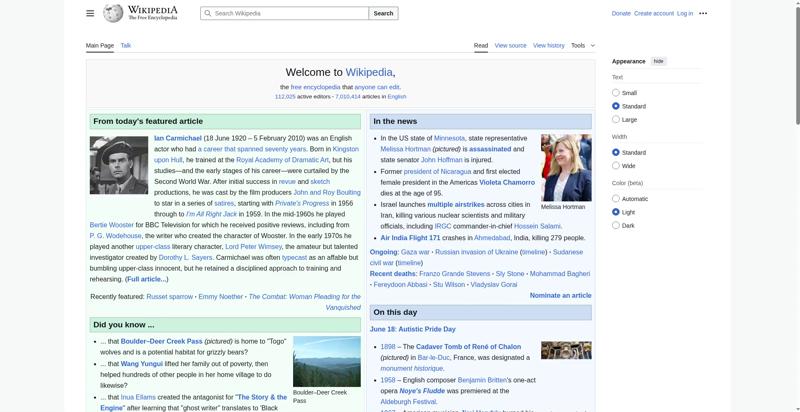Click the Create account link

(654, 13)
